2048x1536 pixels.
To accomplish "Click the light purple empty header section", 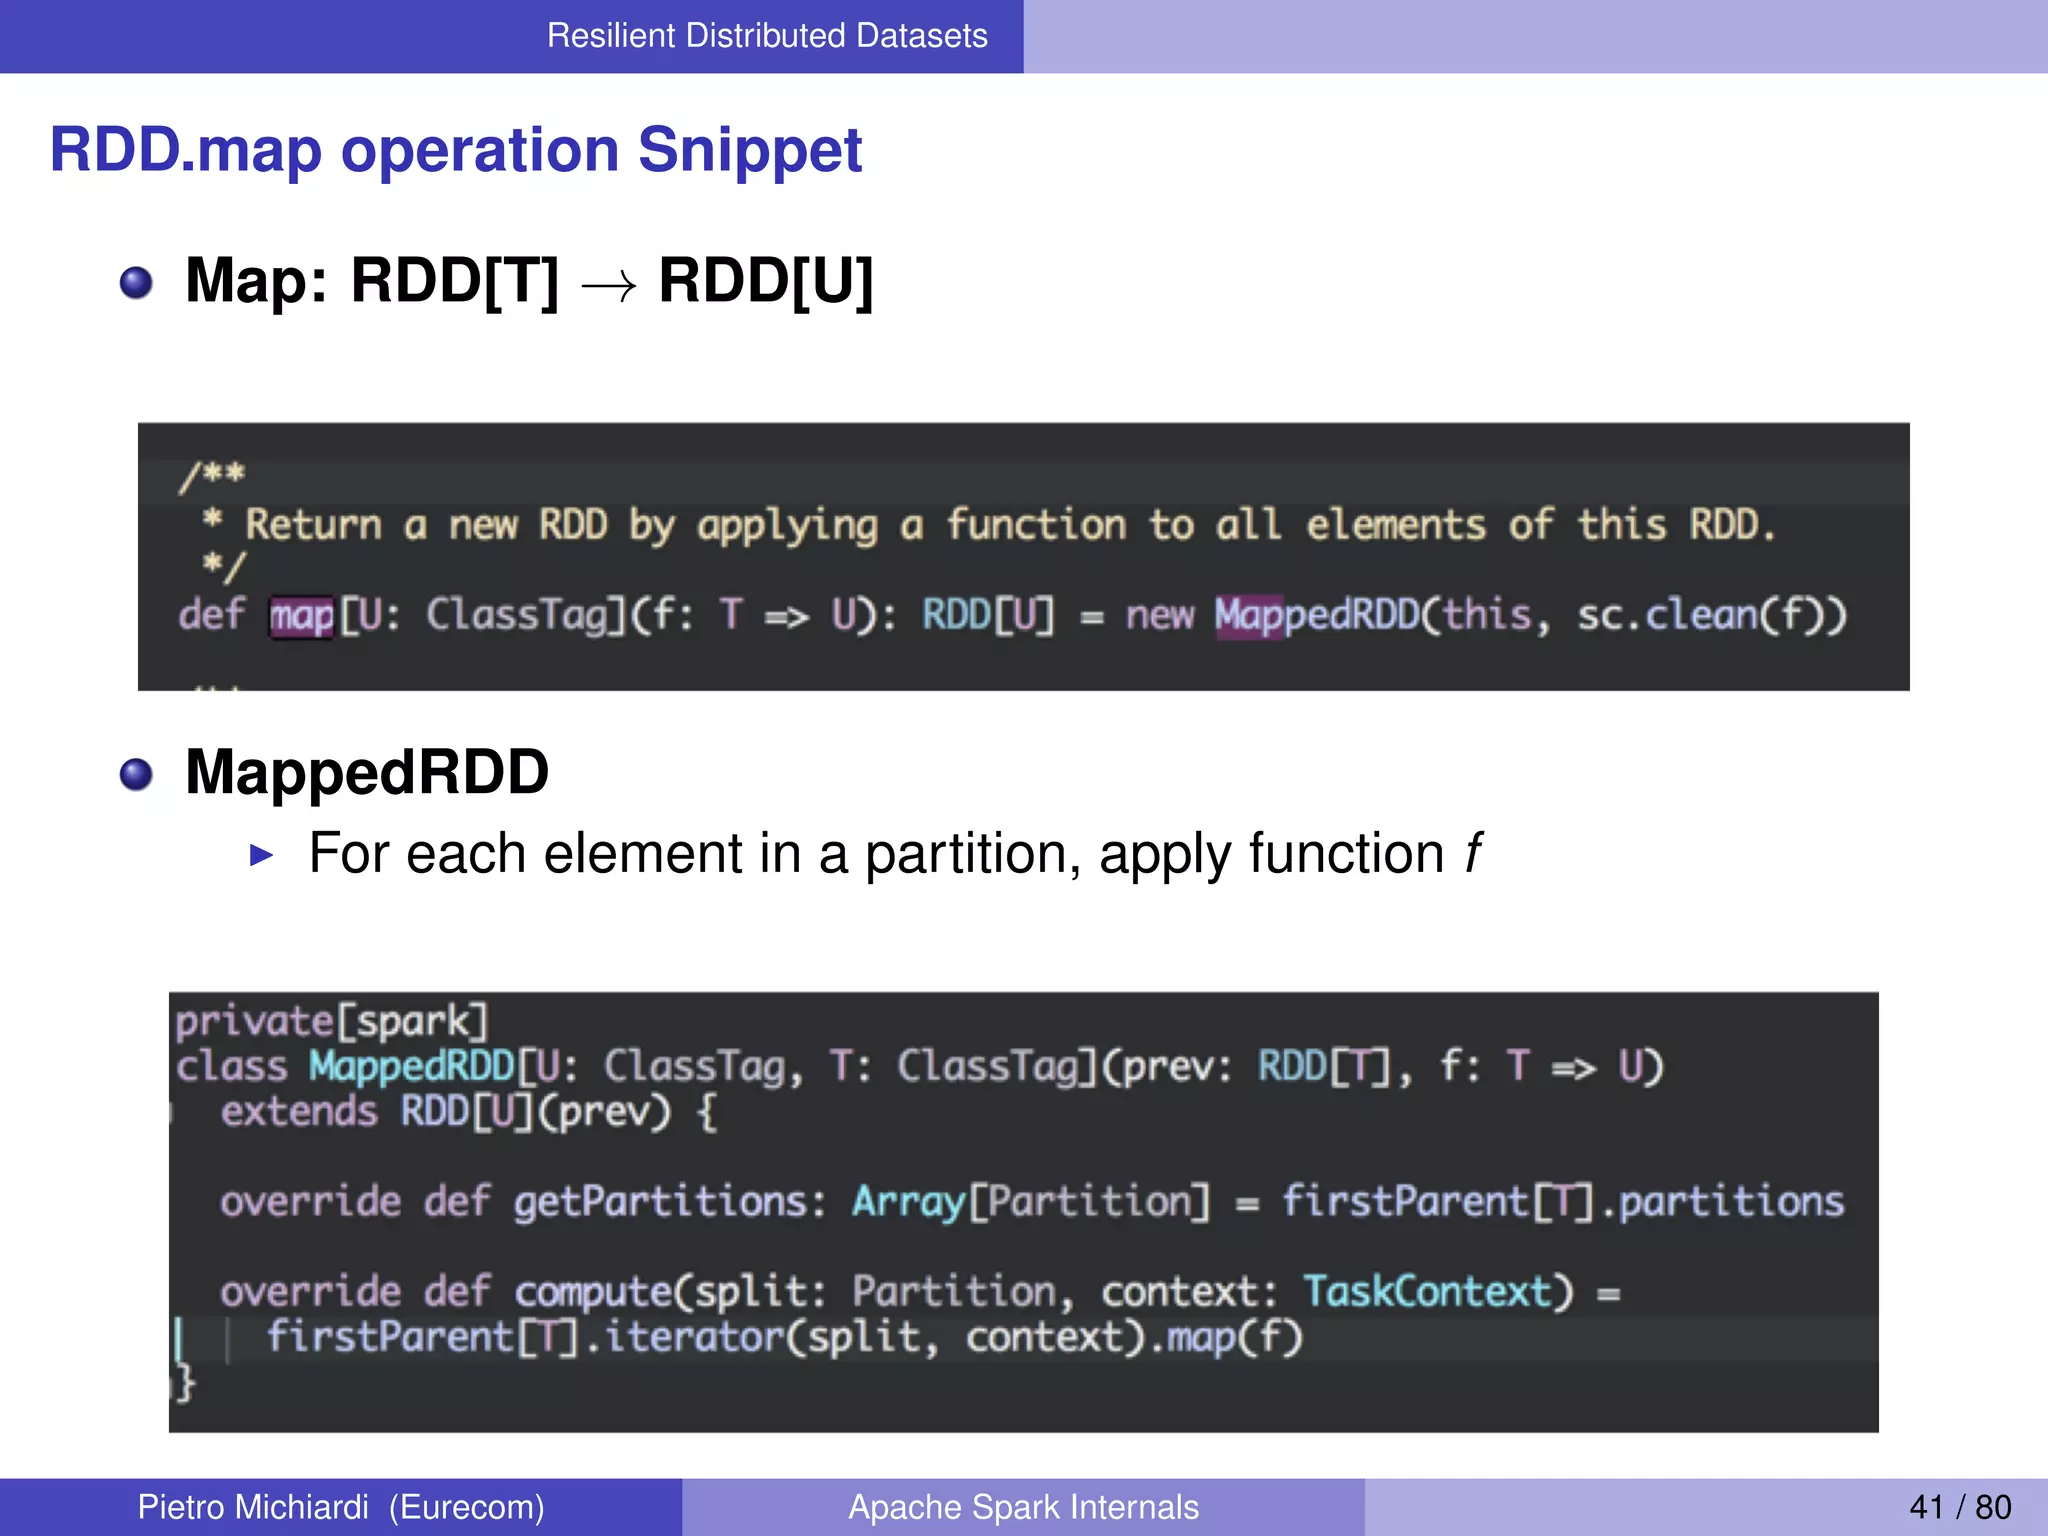I will [1534, 36].
